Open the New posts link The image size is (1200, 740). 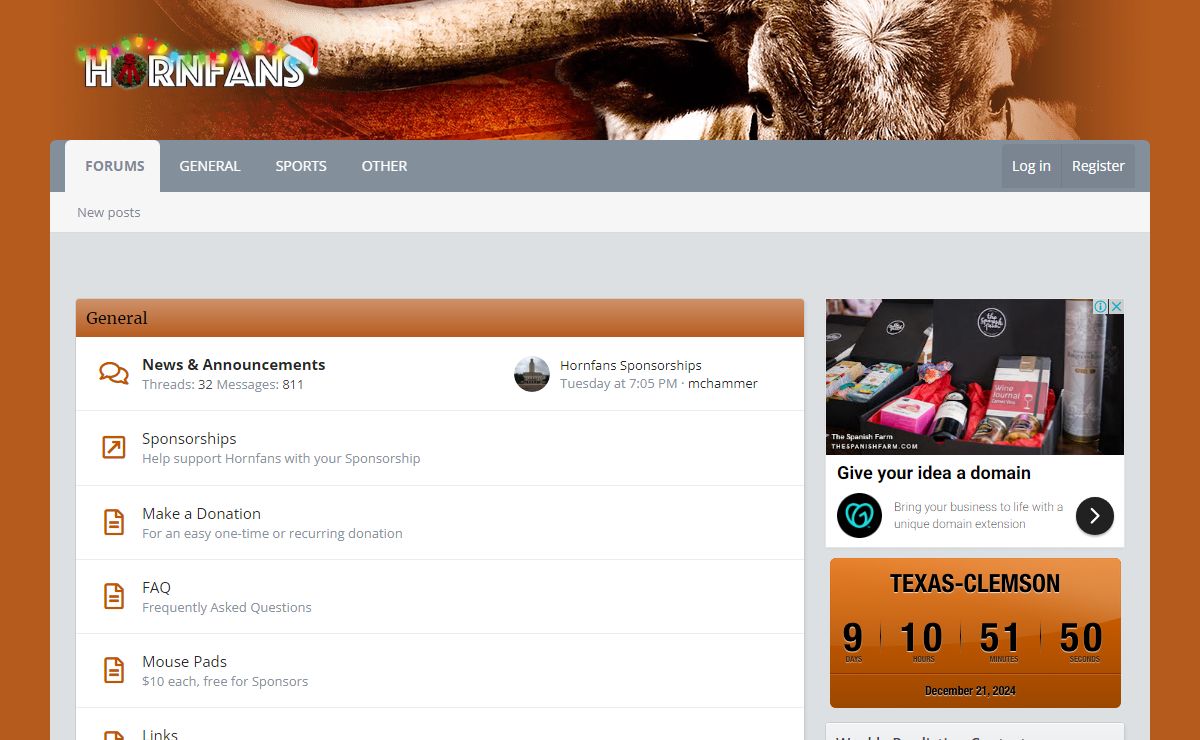coord(109,212)
